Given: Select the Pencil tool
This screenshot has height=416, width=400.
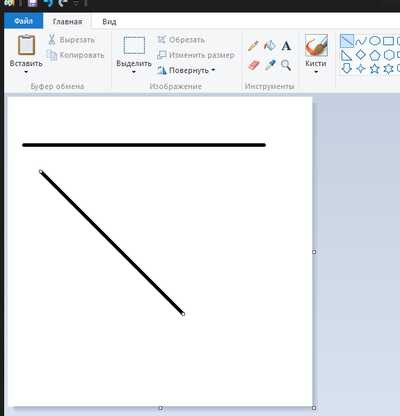Looking at the screenshot, I should pos(253,46).
